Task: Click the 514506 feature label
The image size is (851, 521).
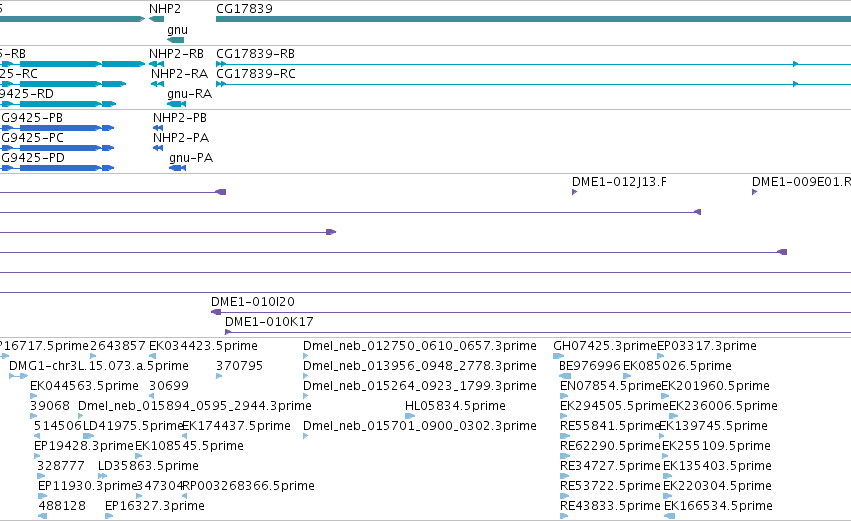Action: [x=58, y=426]
